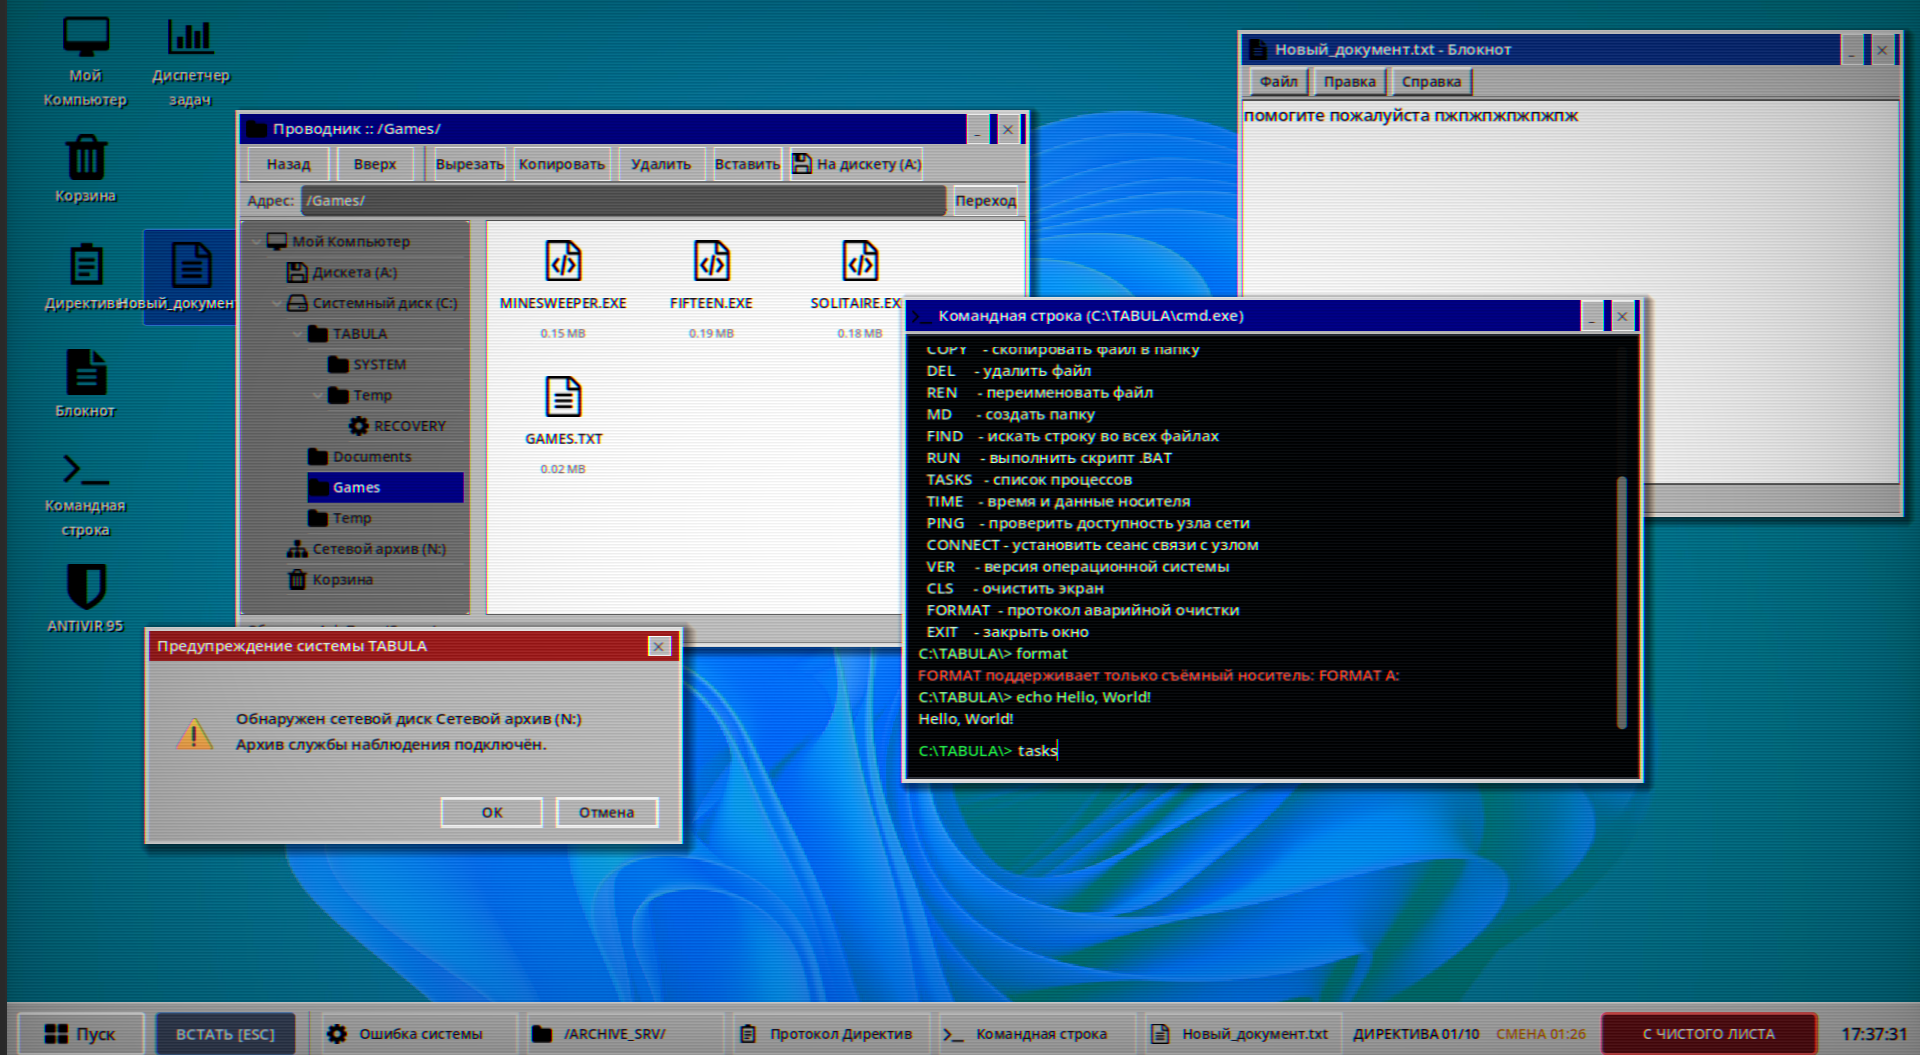1920x1055 pixels.
Task: Open the Файл menu in Notepad
Action: (1278, 82)
